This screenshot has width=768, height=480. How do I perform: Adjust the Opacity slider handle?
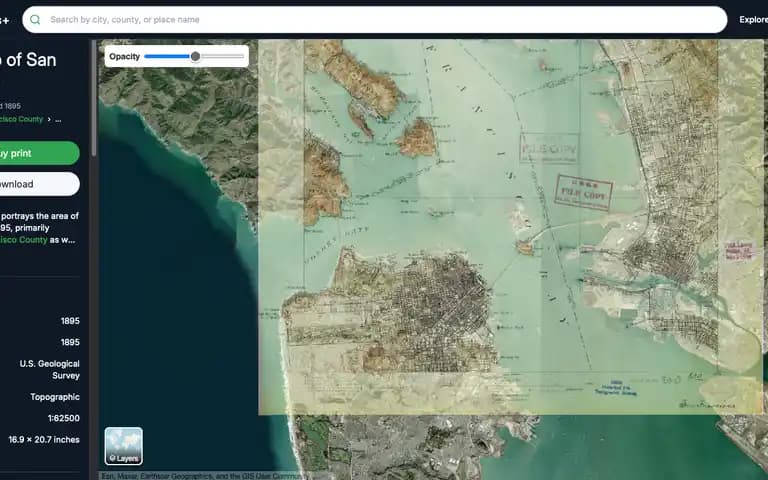click(195, 56)
